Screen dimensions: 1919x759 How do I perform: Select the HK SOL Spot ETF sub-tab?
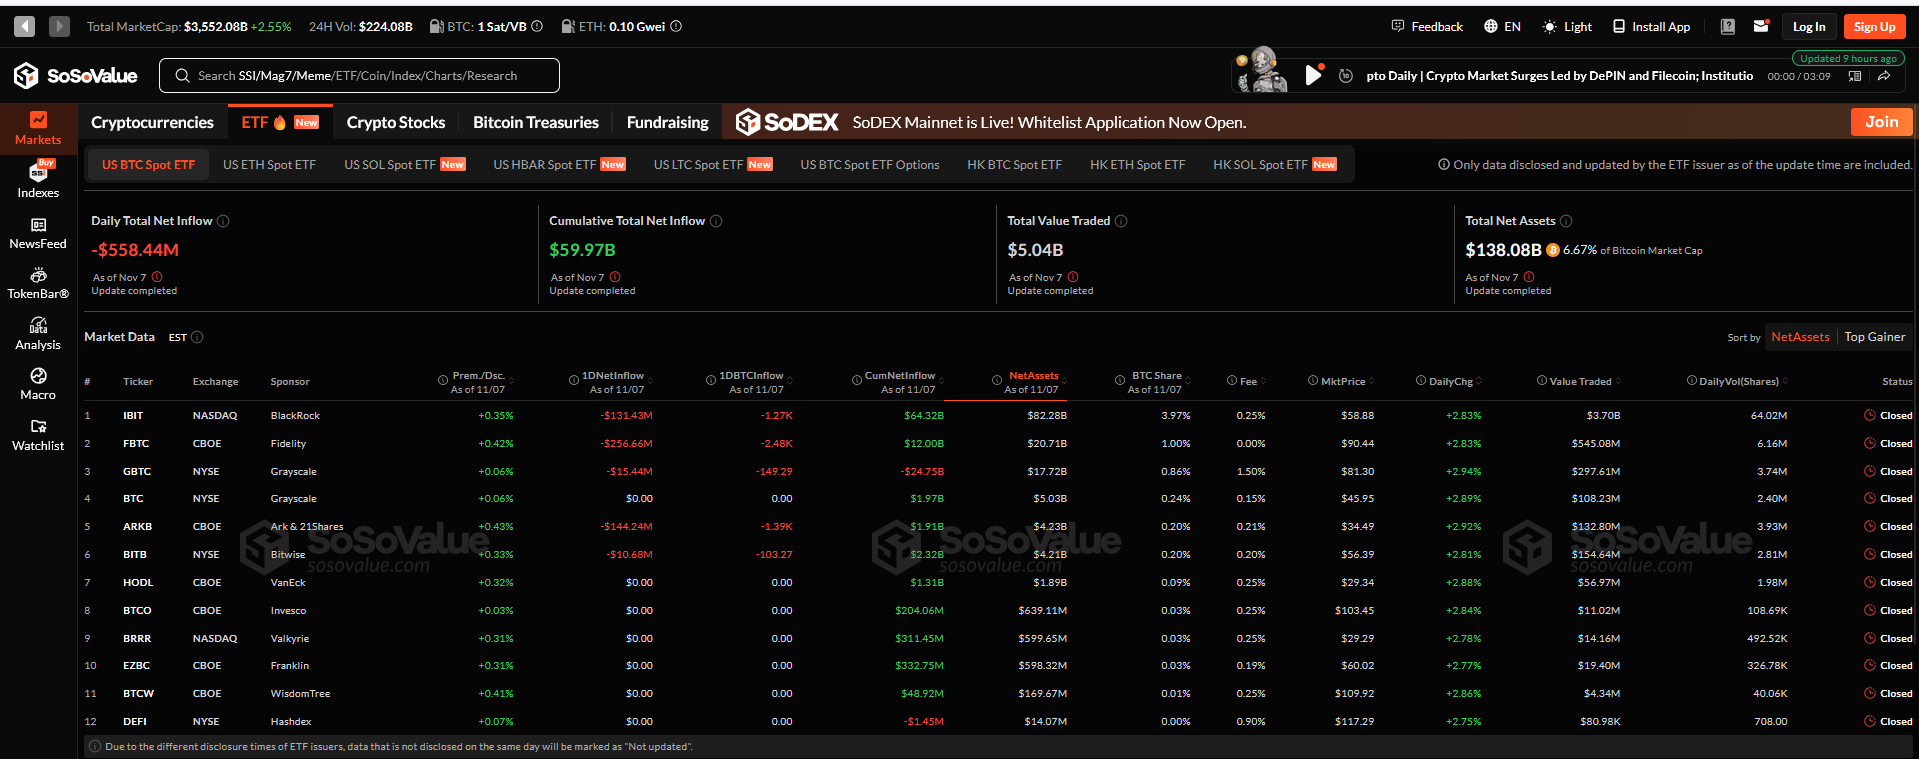tap(1274, 164)
